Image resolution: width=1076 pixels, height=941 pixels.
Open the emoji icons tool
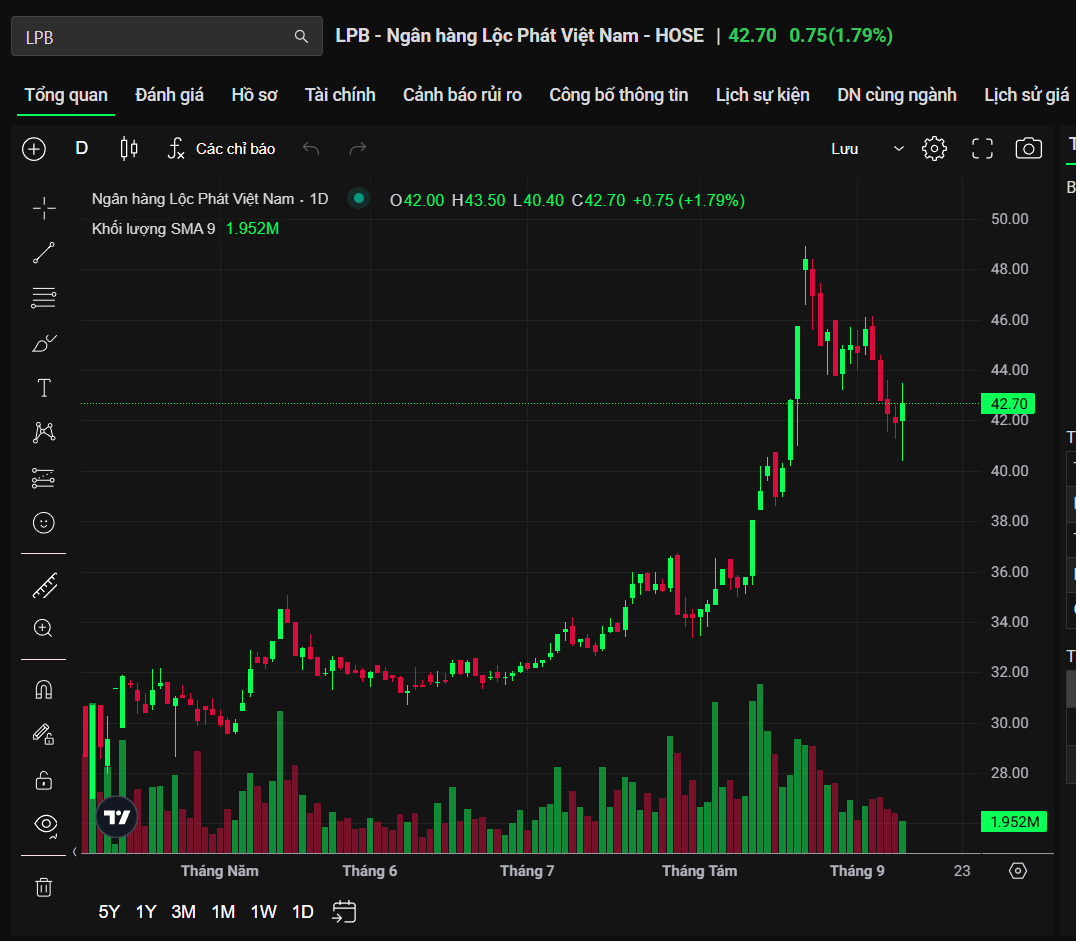coord(44,523)
